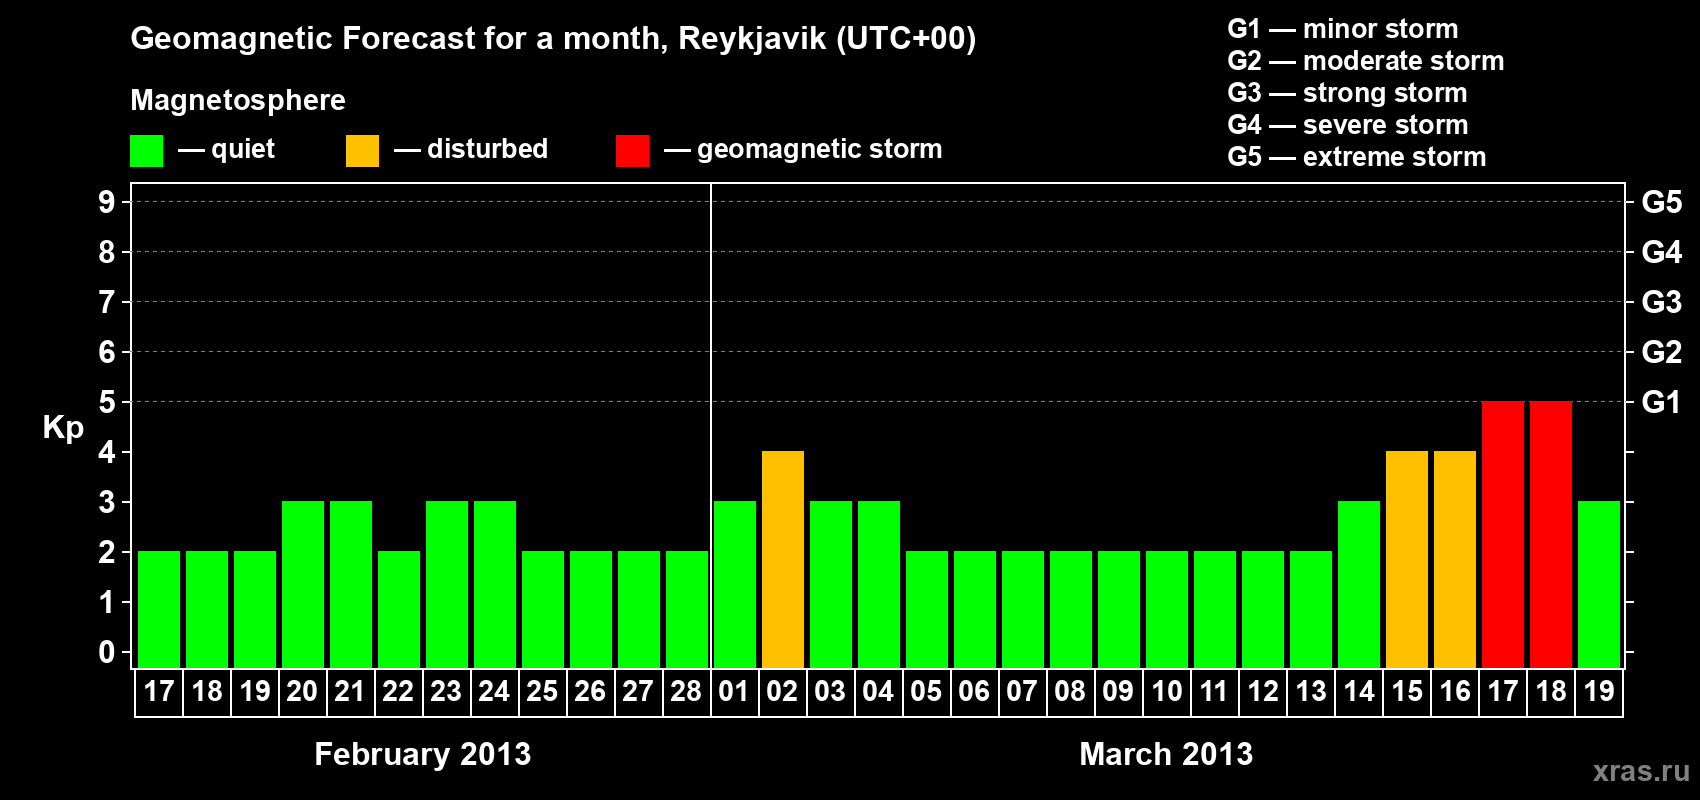The width and height of the screenshot is (1700, 800).
Task: Click the "March 2013" month label
Action: (1166, 754)
